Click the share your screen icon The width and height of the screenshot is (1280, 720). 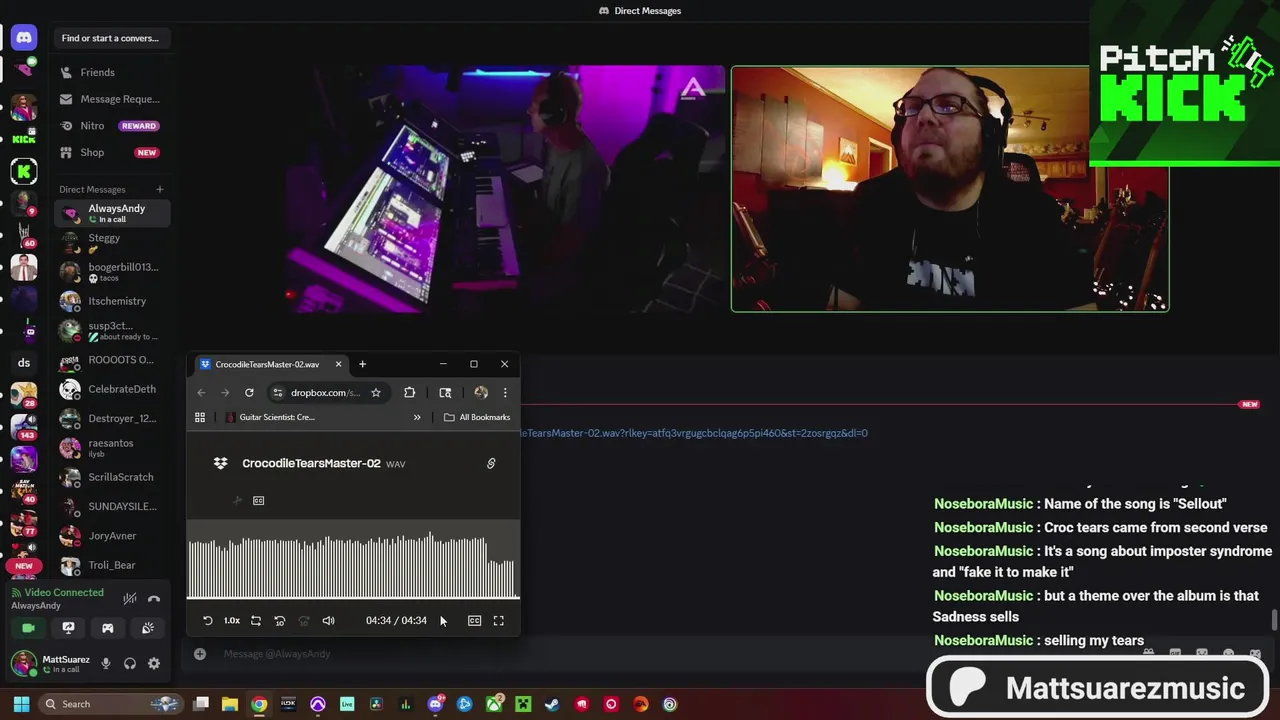pyautogui.click(x=68, y=628)
